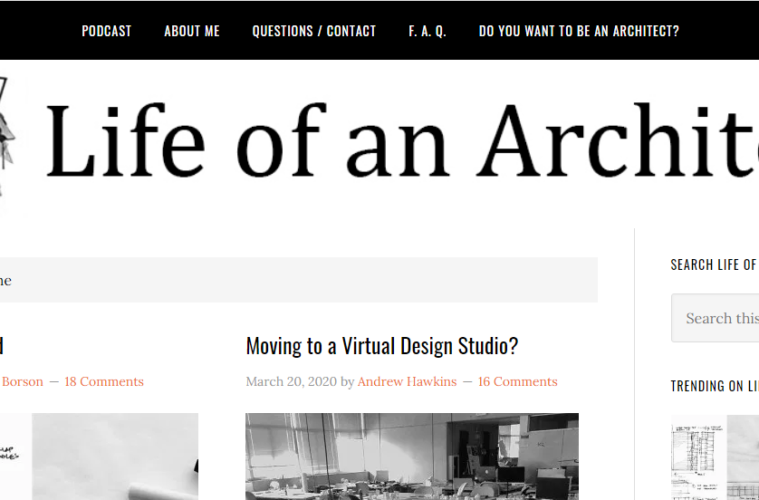The image size is (759, 500).
Task: Open the Podcast menu item
Action: point(106,31)
